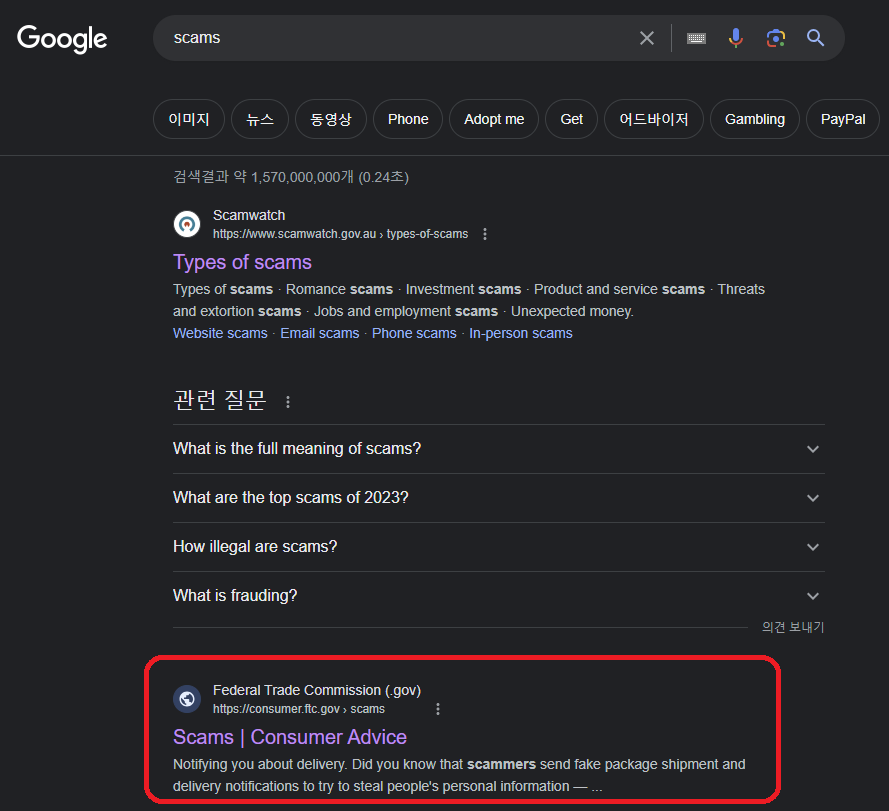This screenshot has width=889, height=811.
Task: Expand 'What is the full meaning of scams?'
Action: [x=498, y=449]
